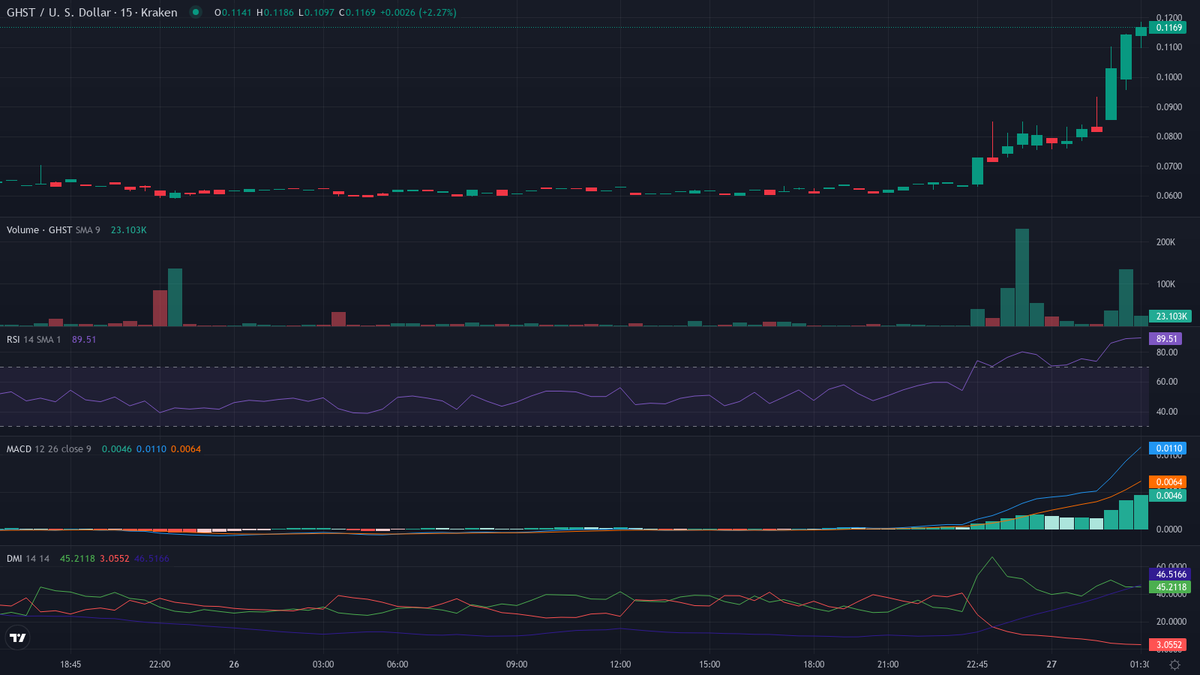Click the 27 date label on time axis
This screenshot has width=1200, height=675.
tap(1052, 663)
